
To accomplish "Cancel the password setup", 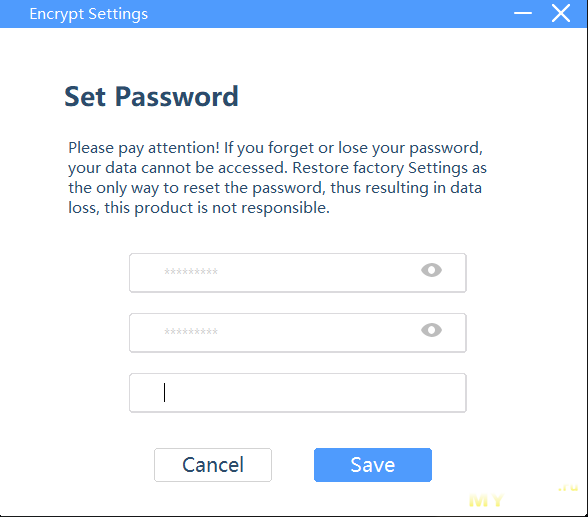I will point(213,465).
